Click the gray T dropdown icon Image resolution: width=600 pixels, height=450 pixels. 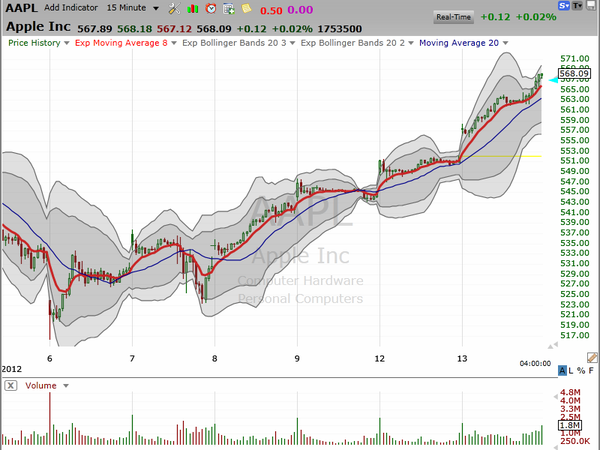click(577, 5)
